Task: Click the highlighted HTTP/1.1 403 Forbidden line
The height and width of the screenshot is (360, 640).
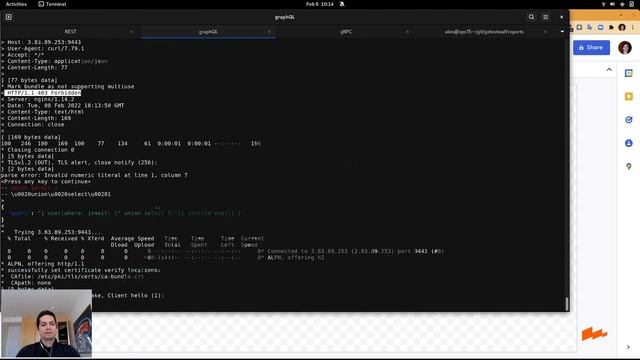Action: coord(44,93)
